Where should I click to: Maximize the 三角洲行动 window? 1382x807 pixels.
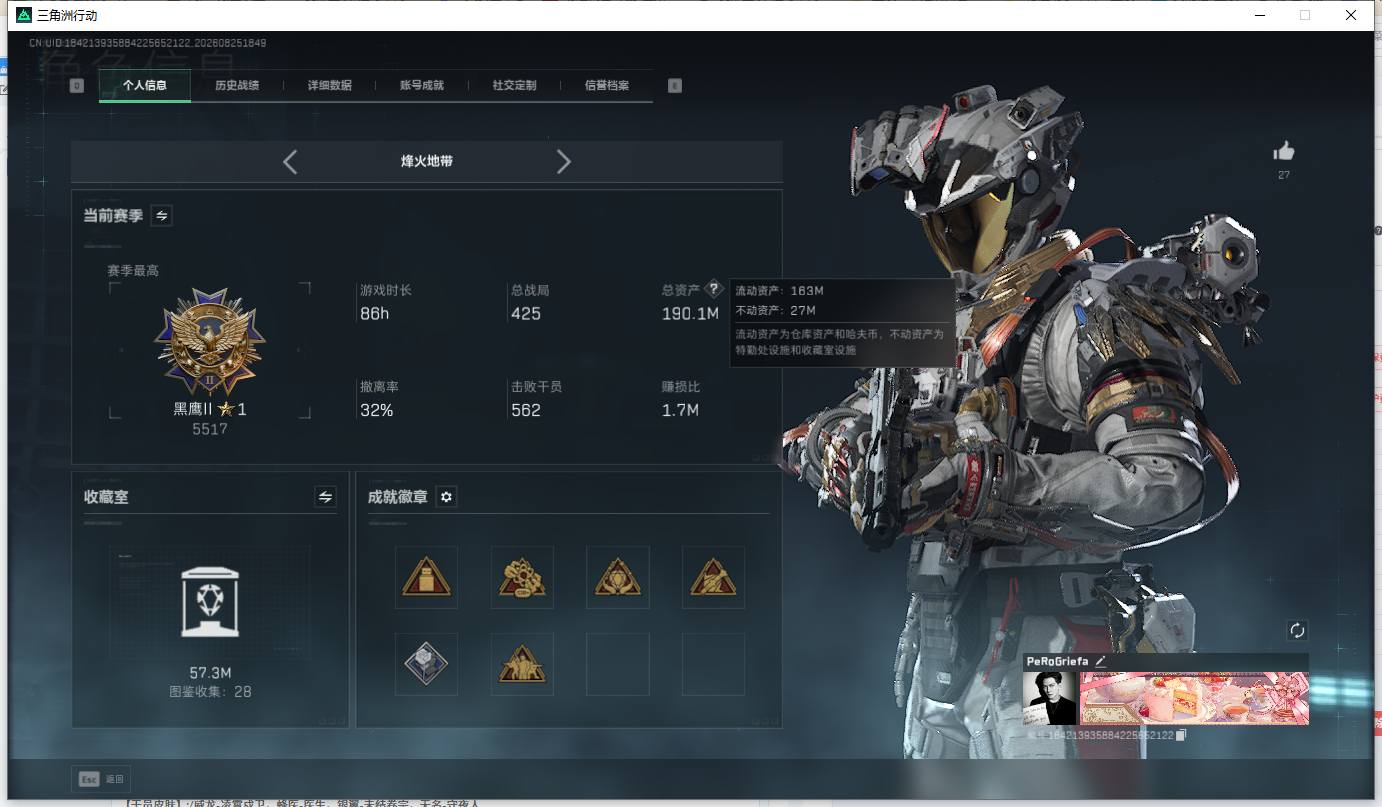click(1305, 15)
